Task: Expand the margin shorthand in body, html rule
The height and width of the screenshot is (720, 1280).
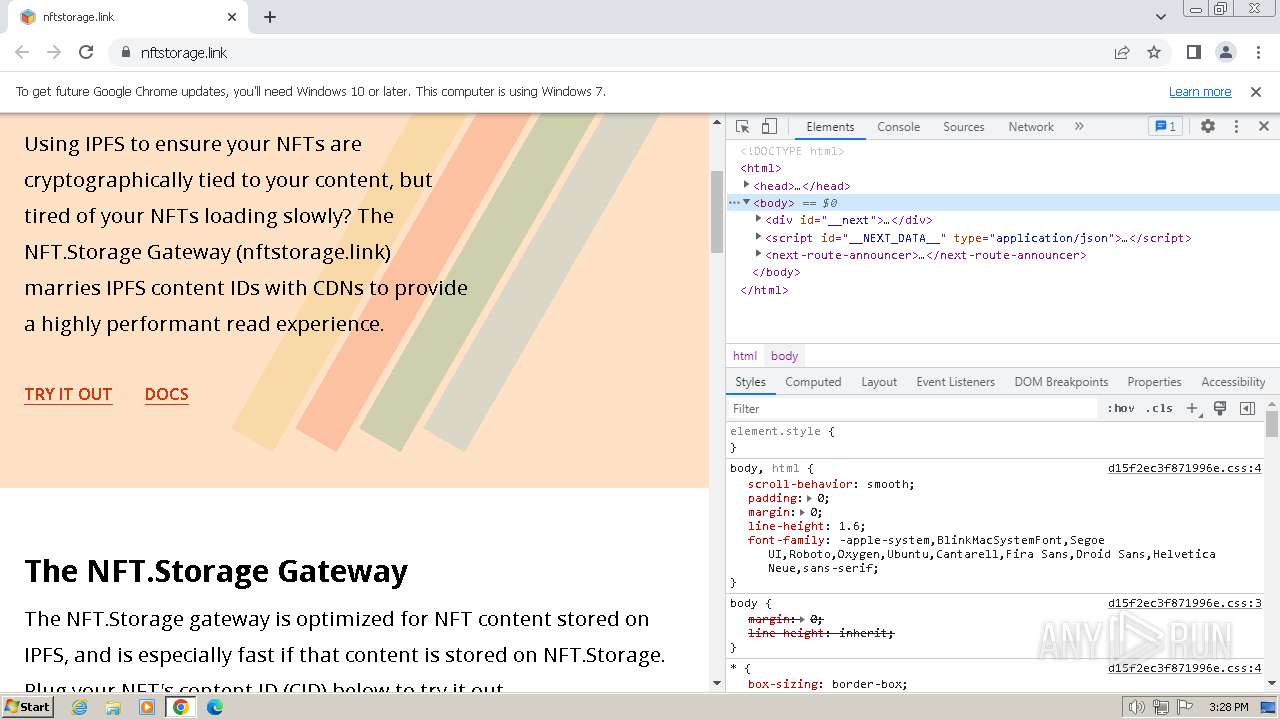Action: tap(802, 512)
